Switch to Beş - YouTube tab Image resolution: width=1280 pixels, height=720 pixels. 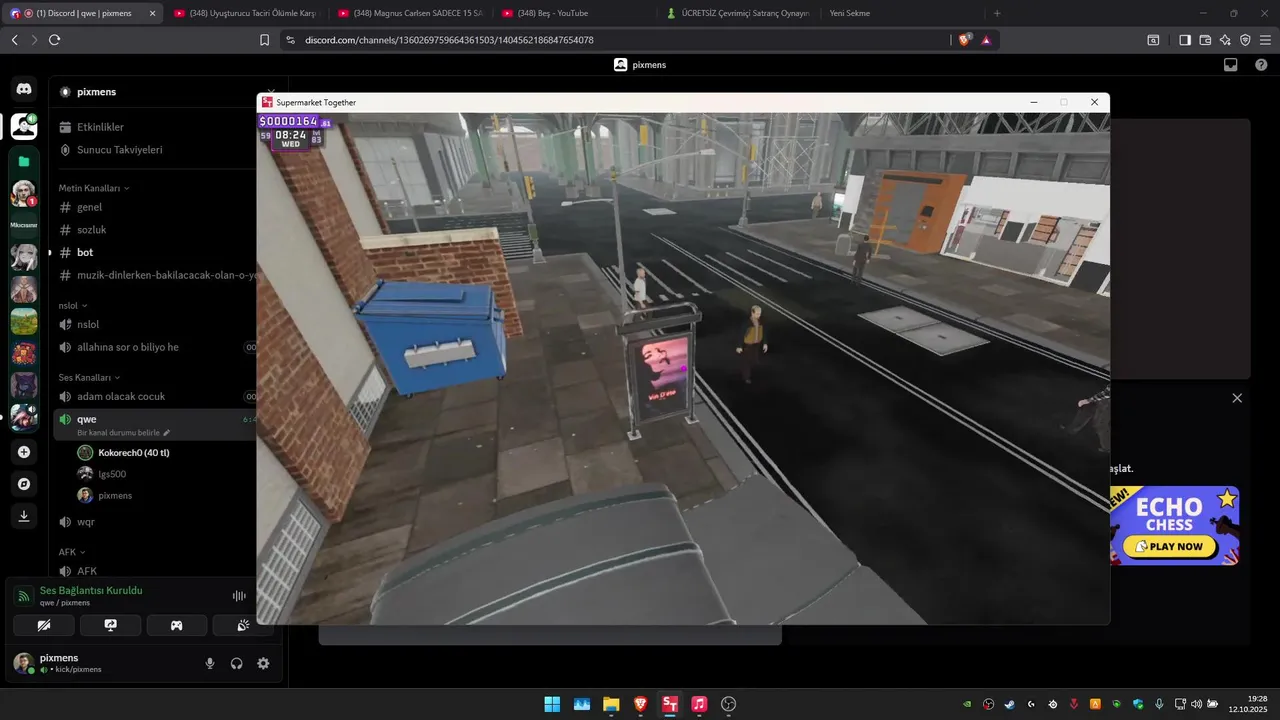[576, 13]
